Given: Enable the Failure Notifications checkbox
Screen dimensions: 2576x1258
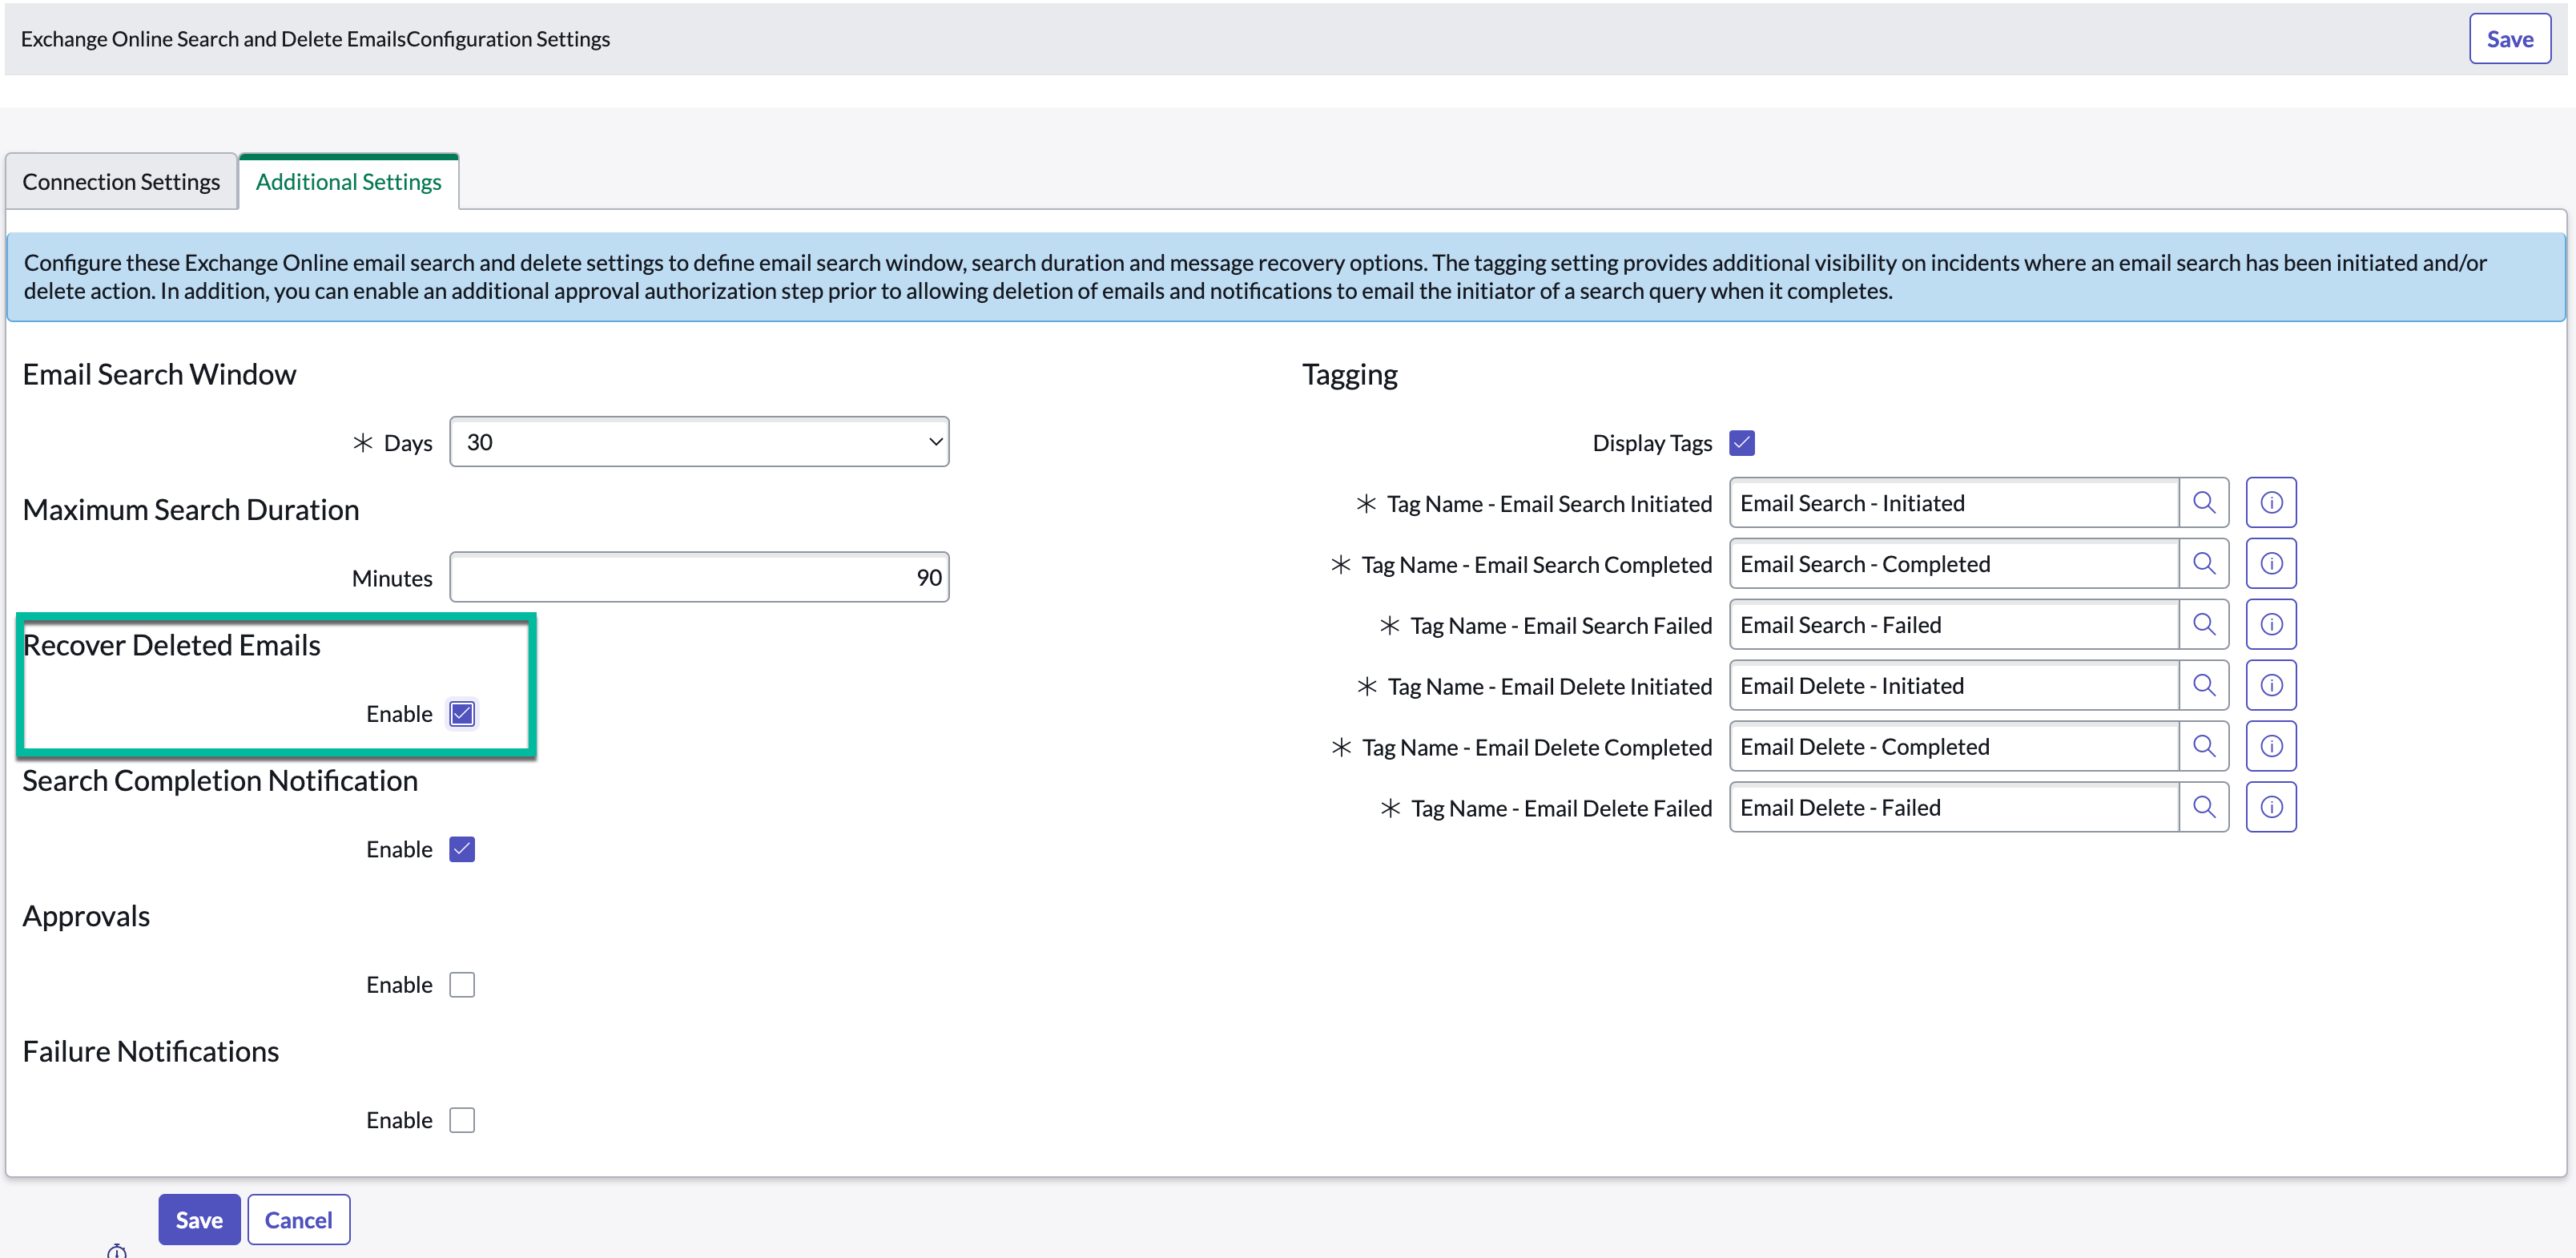Looking at the screenshot, I should [462, 1121].
